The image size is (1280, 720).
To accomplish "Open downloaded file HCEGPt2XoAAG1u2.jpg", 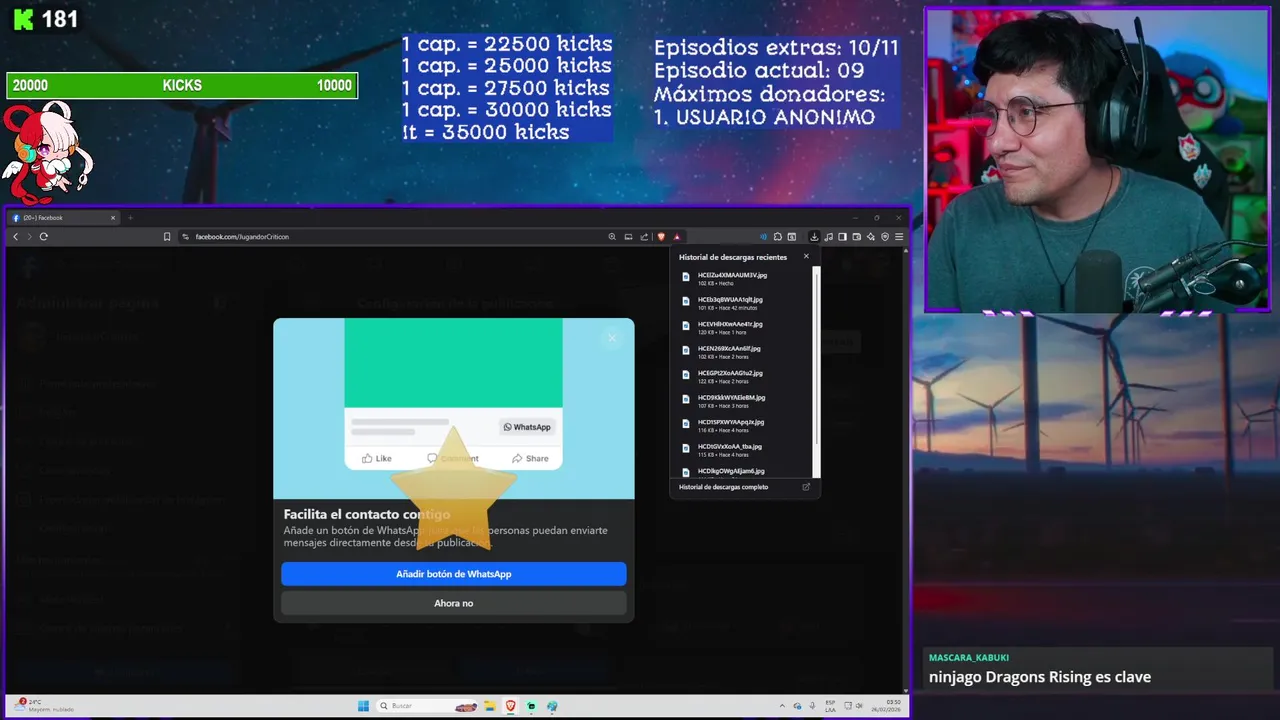I will (730, 373).
